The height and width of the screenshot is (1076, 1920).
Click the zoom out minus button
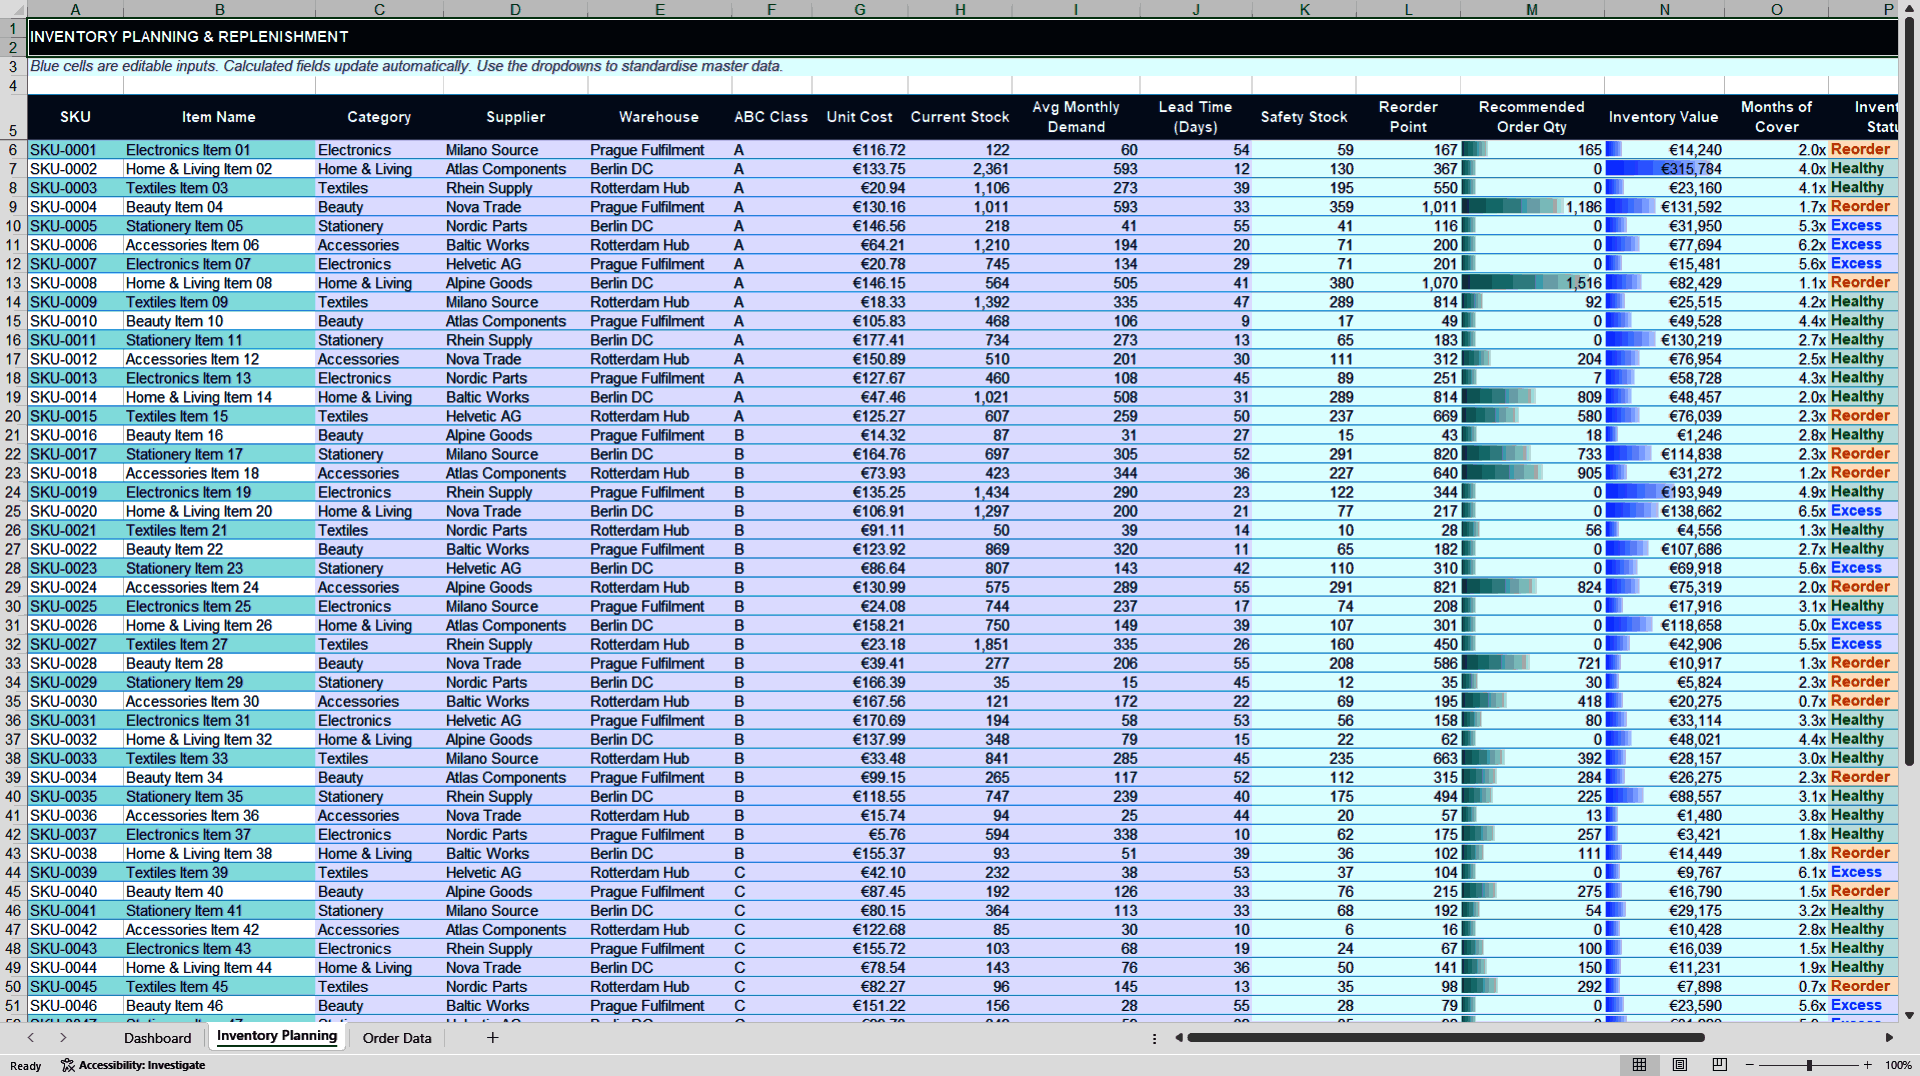[x=1749, y=1065]
